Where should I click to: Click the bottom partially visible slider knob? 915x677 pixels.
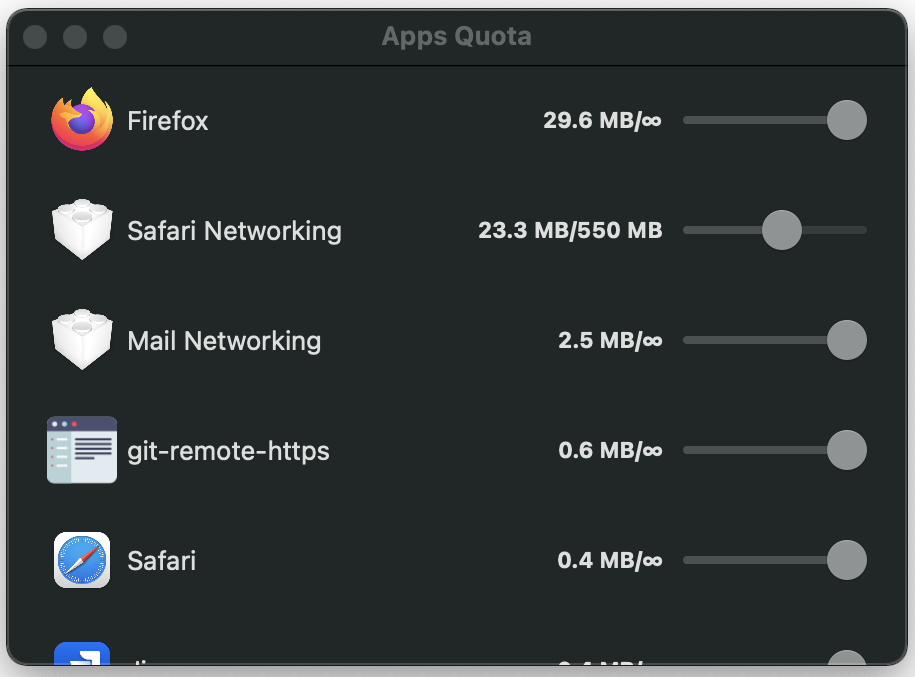pyautogui.click(x=847, y=658)
